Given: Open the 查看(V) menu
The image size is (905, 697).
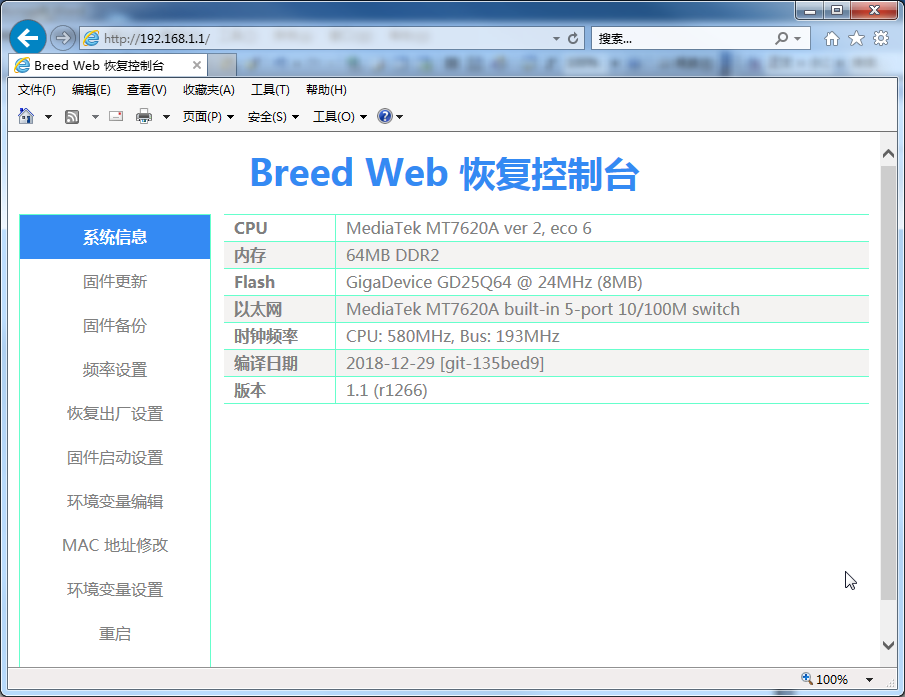Looking at the screenshot, I should (147, 90).
